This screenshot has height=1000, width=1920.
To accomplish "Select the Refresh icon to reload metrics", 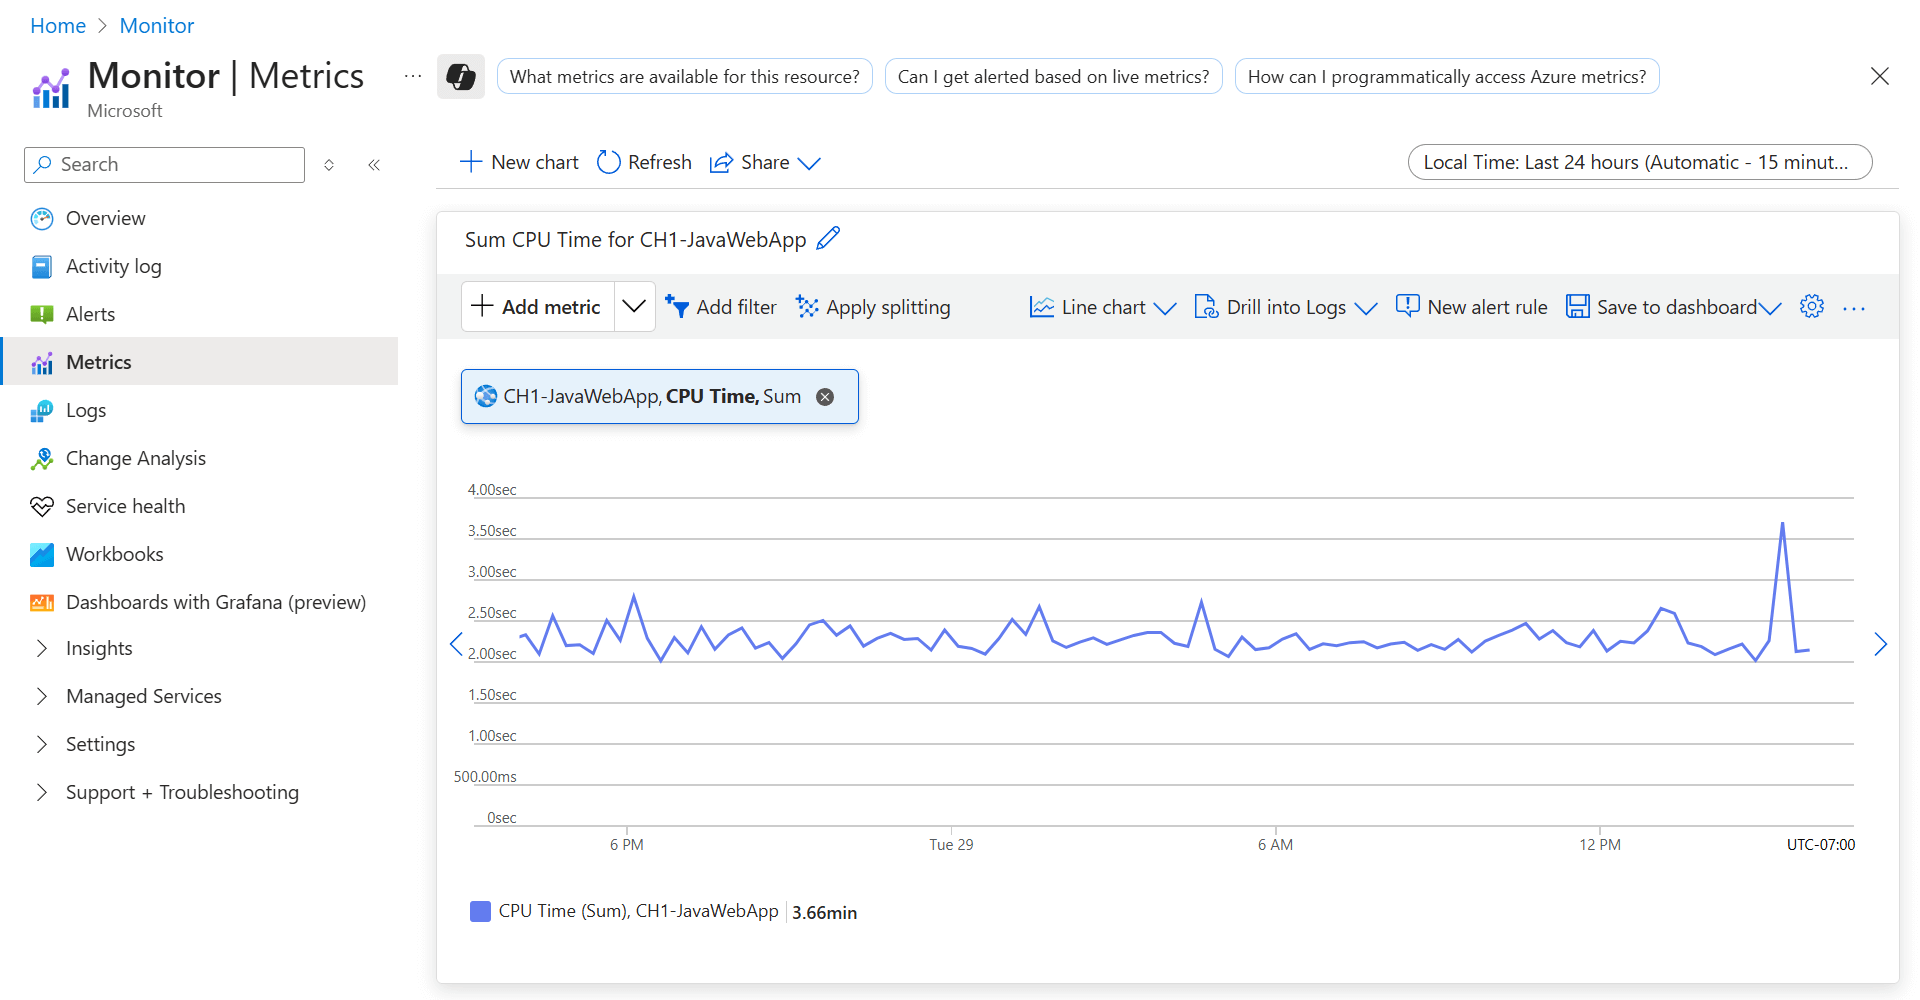I will [609, 161].
